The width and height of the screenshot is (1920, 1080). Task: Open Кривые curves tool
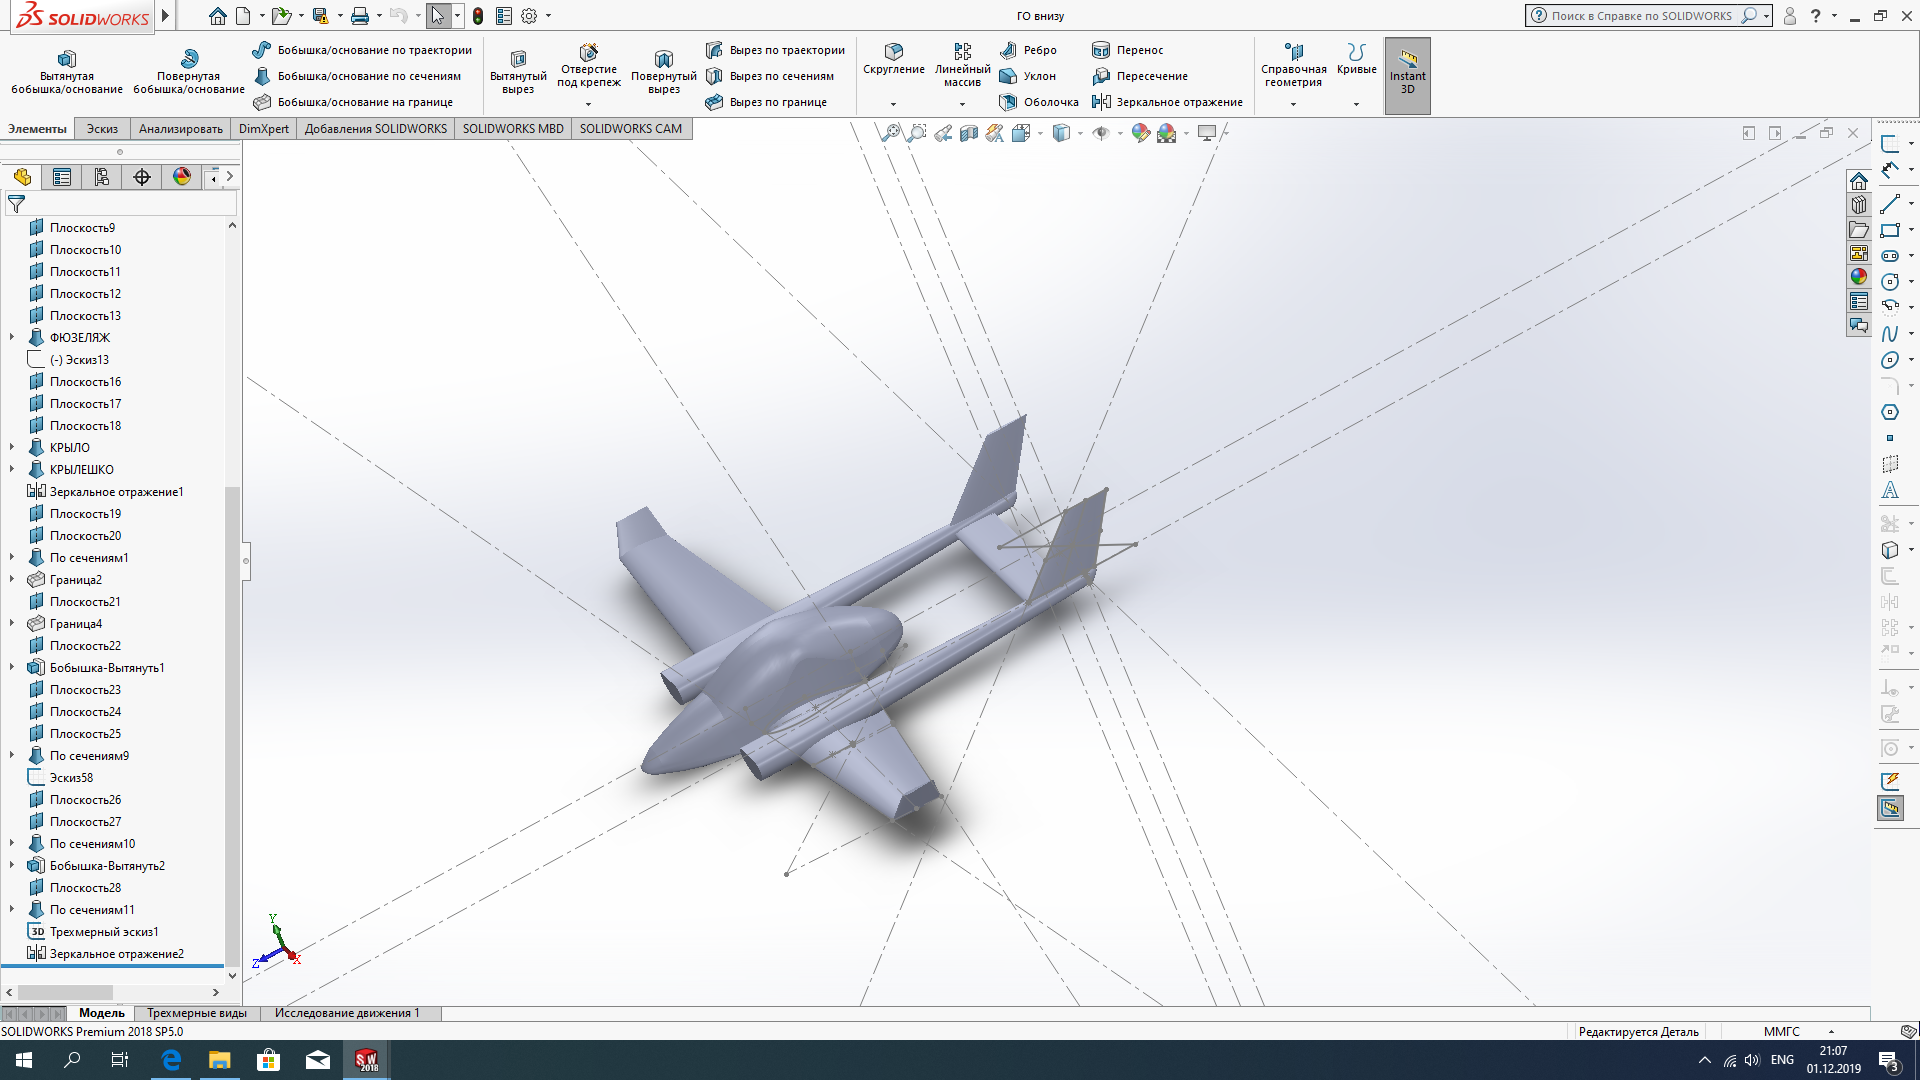coord(1356,59)
